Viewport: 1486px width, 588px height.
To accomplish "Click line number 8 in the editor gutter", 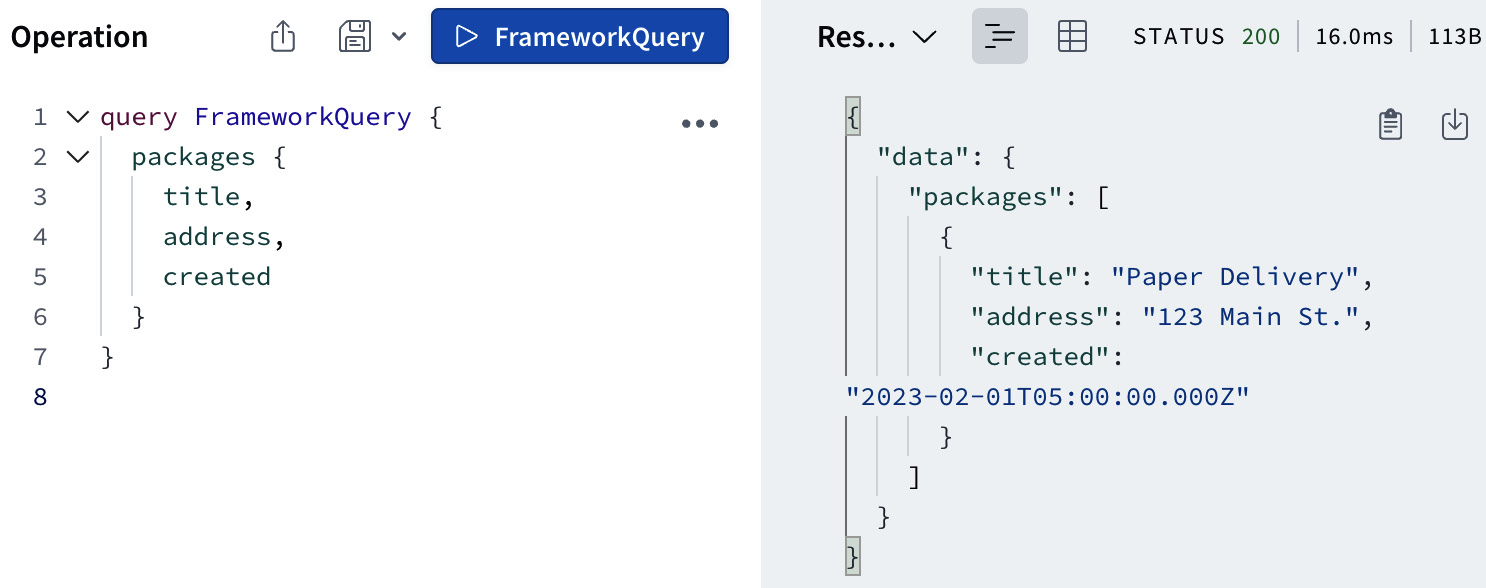I will (40, 396).
